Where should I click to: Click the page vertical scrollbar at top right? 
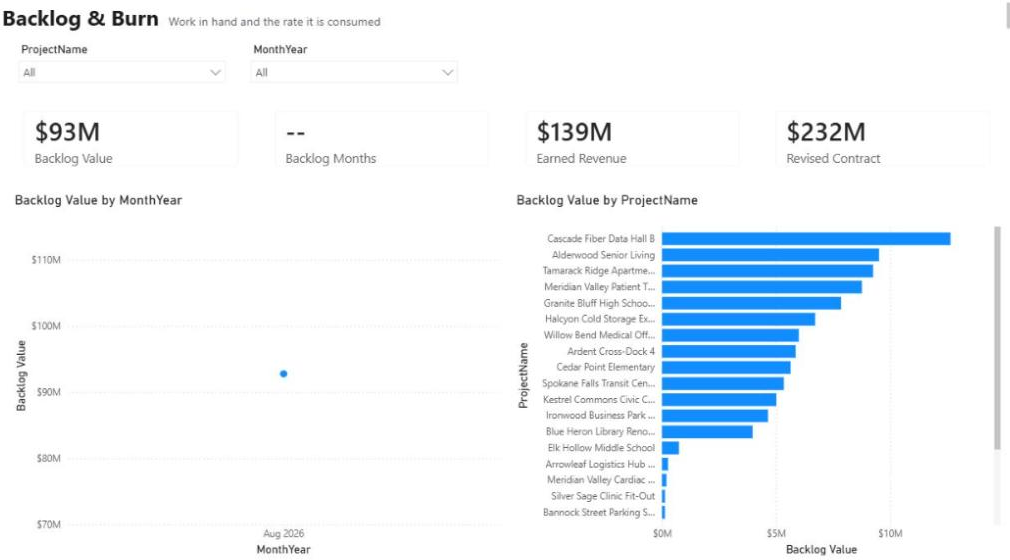point(1007,14)
